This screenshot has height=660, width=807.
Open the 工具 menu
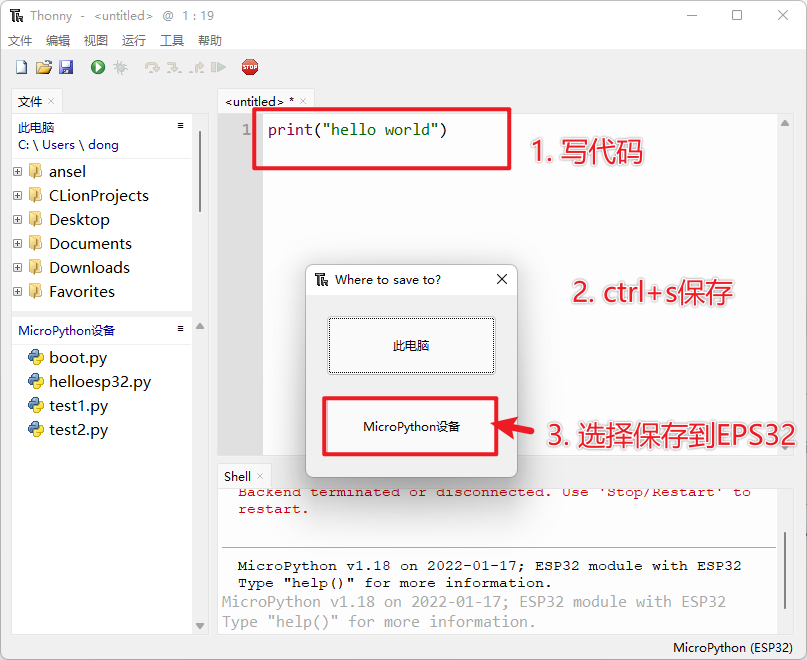pos(172,40)
